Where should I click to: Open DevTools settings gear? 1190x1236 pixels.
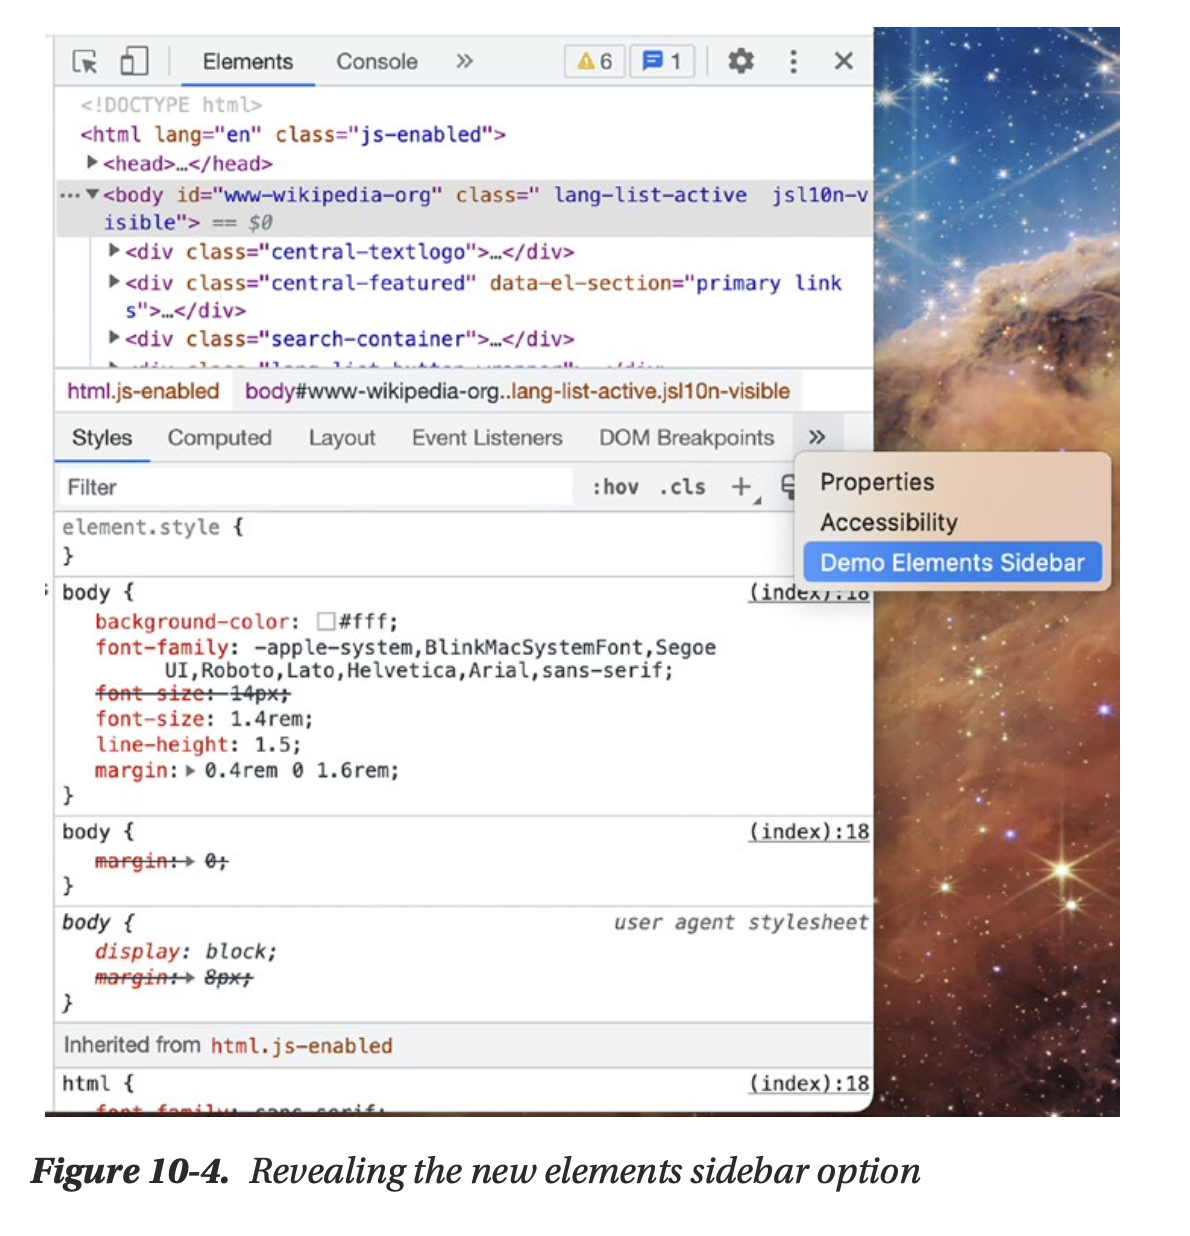coord(740,62)
